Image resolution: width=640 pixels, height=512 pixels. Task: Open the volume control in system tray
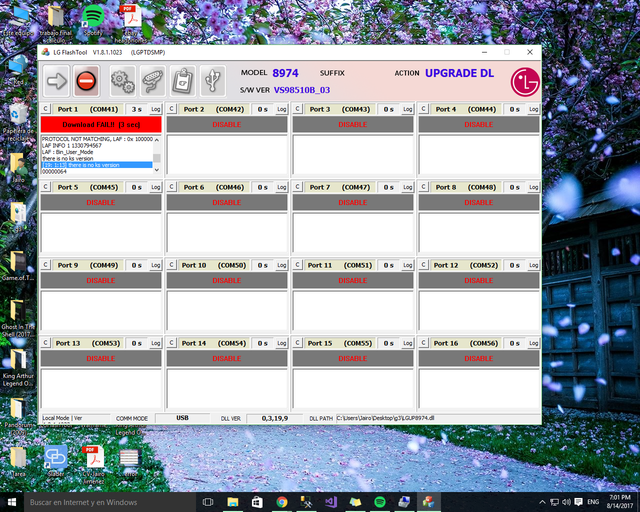567,502
